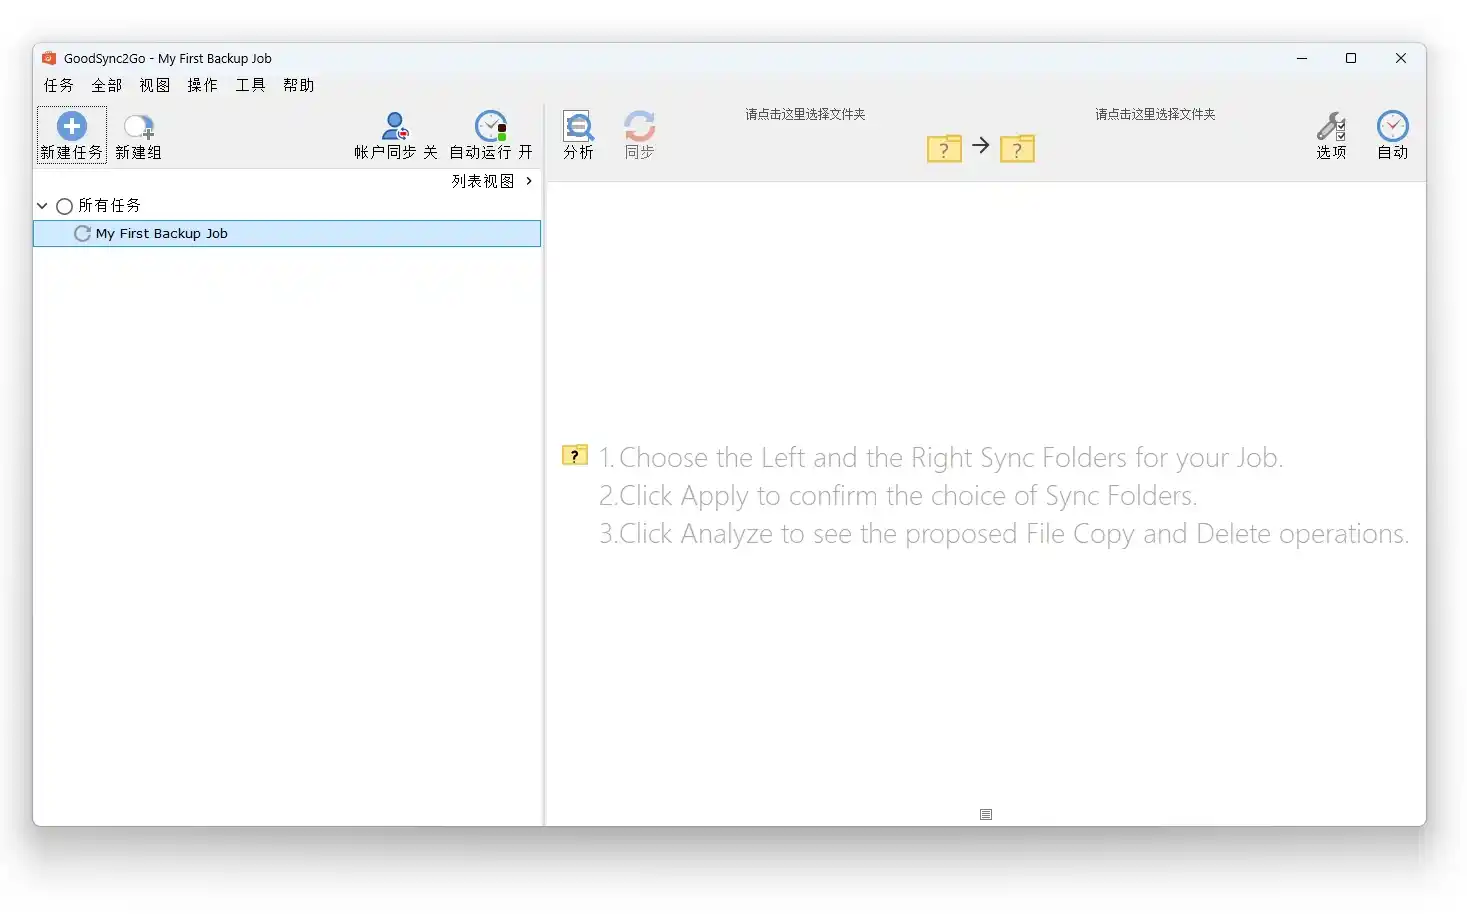Close the GoodSync2Go window

point(1401,58)
